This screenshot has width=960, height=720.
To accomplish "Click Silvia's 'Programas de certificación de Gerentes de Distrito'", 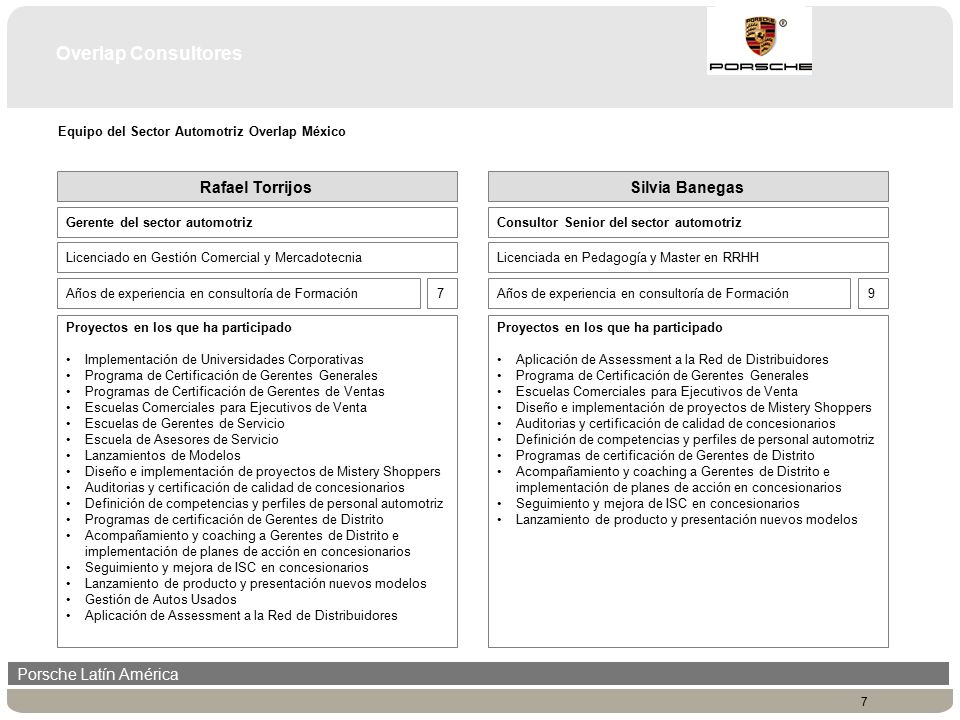I will [665, 456].
